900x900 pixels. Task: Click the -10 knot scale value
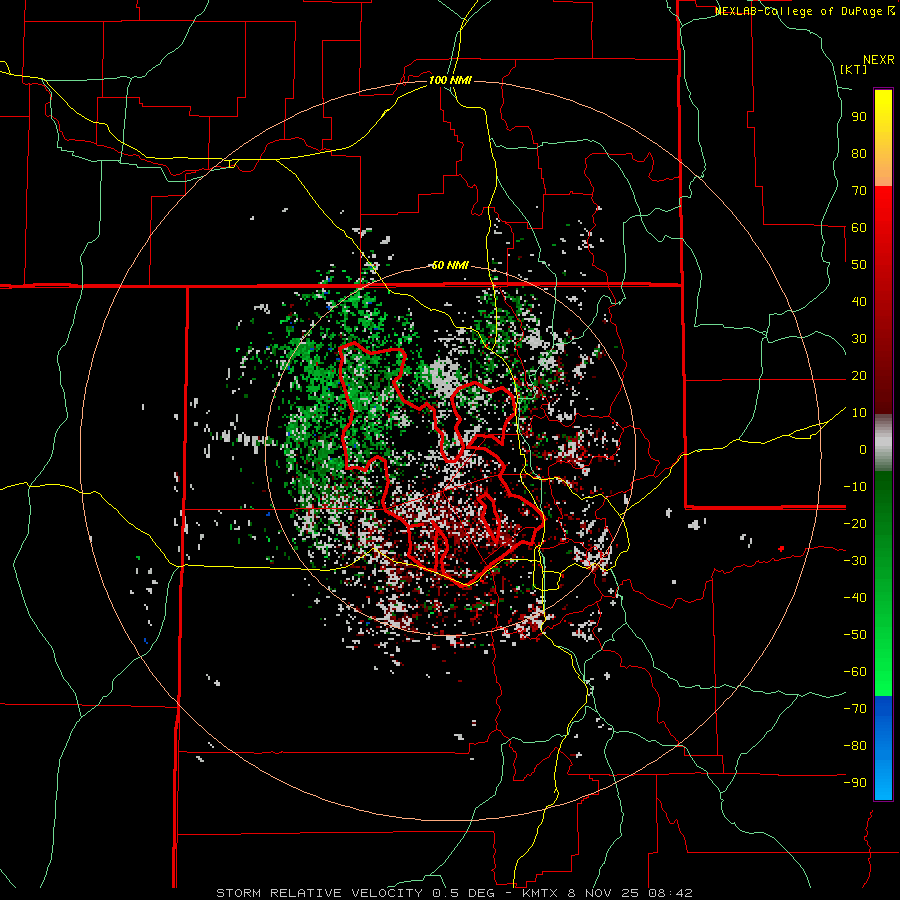(x=855, y=487)
